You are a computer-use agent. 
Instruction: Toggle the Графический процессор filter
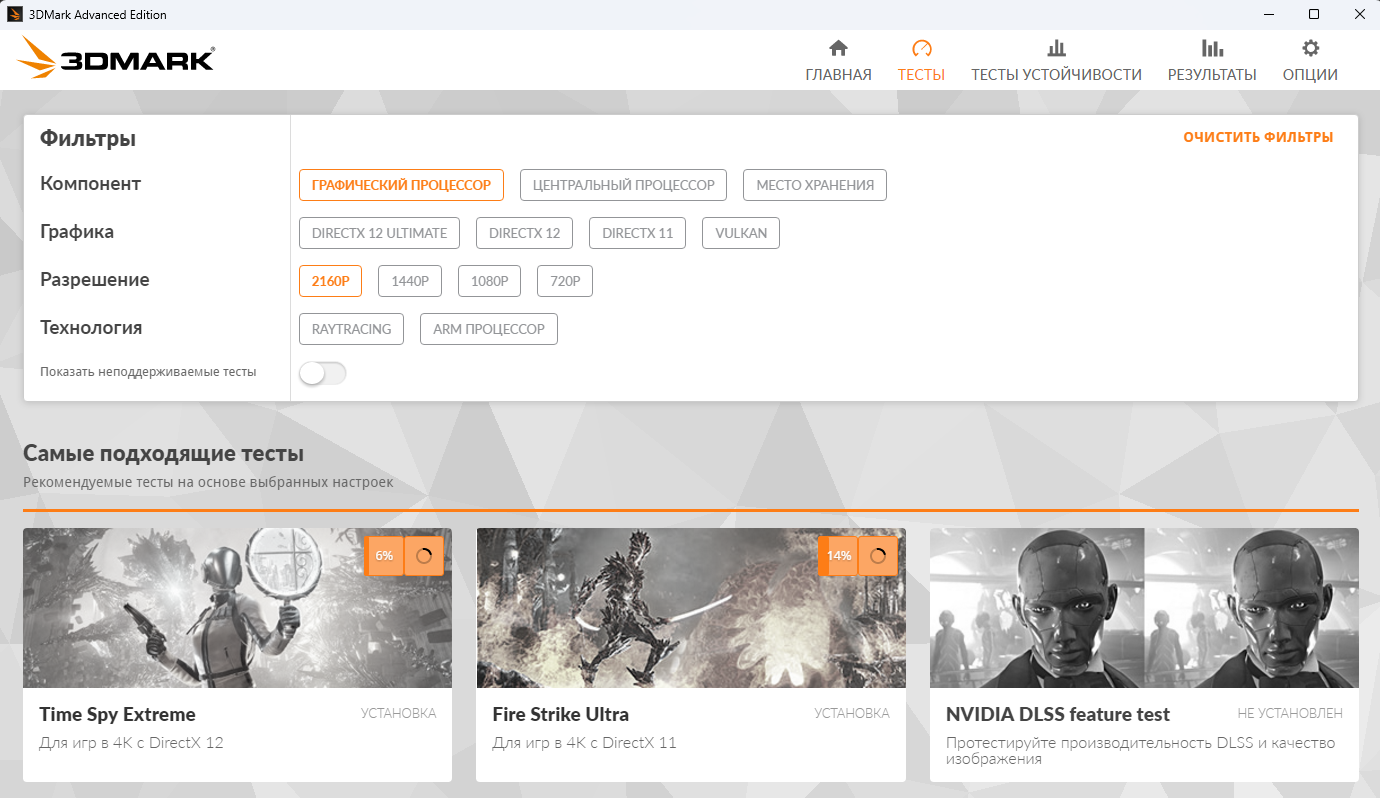coord(401,185)
